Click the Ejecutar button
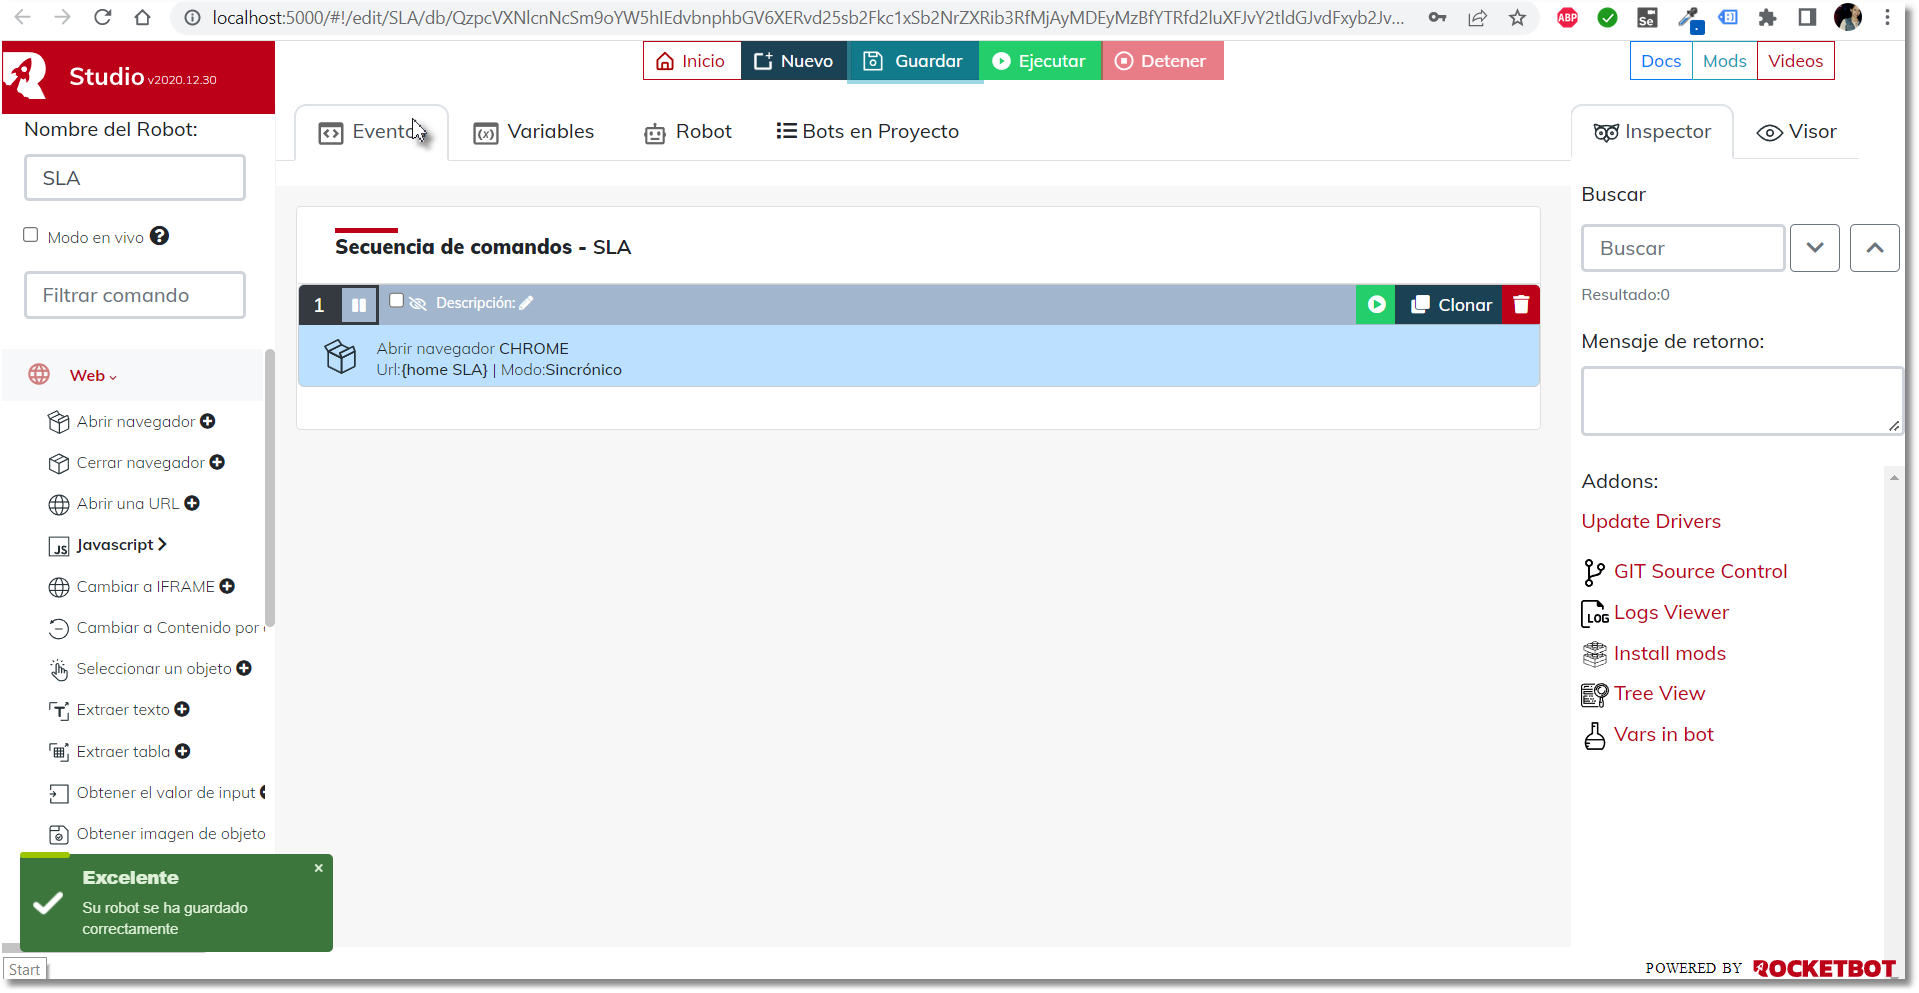Viewport: 1919px width, 993px height. (1040, 61)
